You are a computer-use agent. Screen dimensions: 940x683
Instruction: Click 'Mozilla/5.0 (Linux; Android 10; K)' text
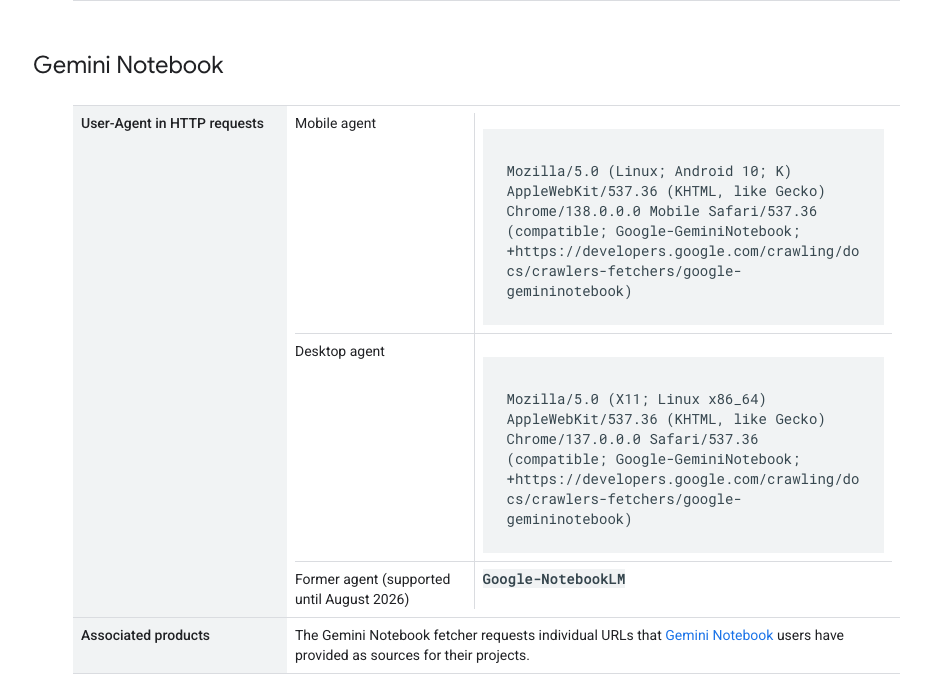click(649, 171)
